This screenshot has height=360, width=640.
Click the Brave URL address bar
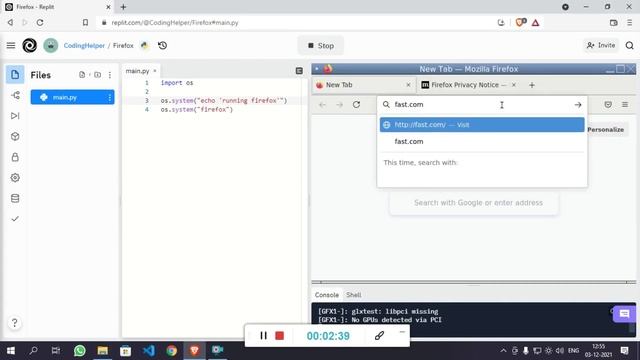tap(298, 23)
